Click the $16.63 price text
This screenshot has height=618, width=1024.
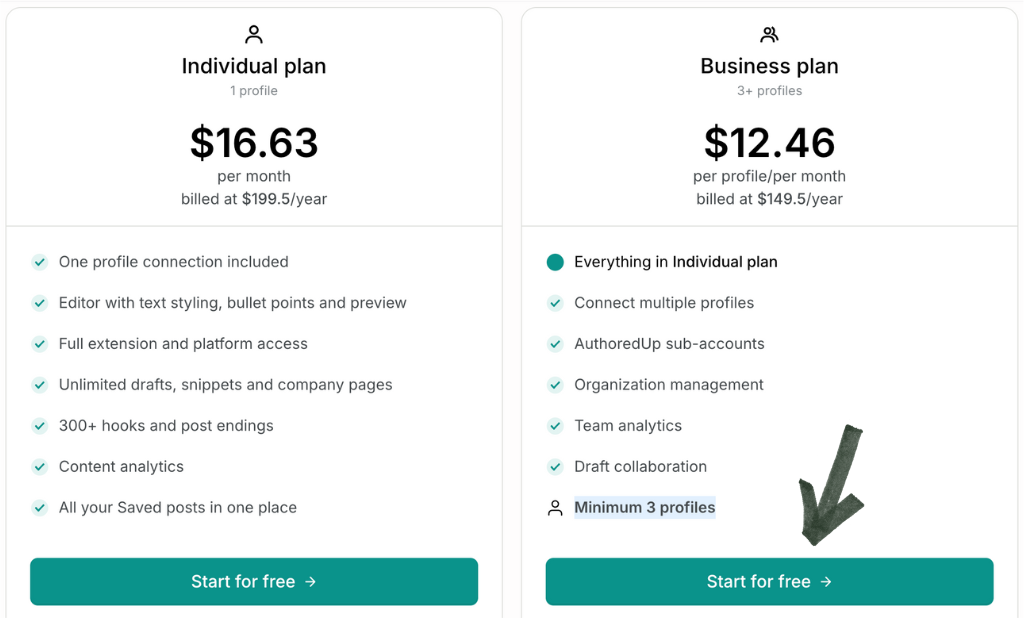[254, 143]
